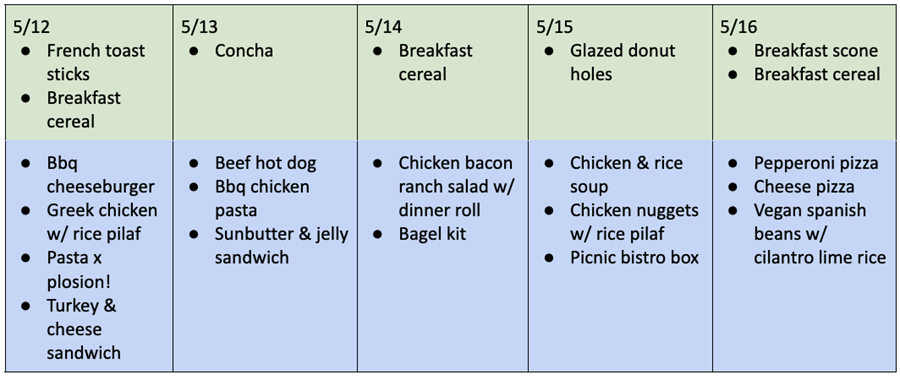Click the 5/12 date header
The height and width of the screenshot is (380, 900).
point(29,27)
